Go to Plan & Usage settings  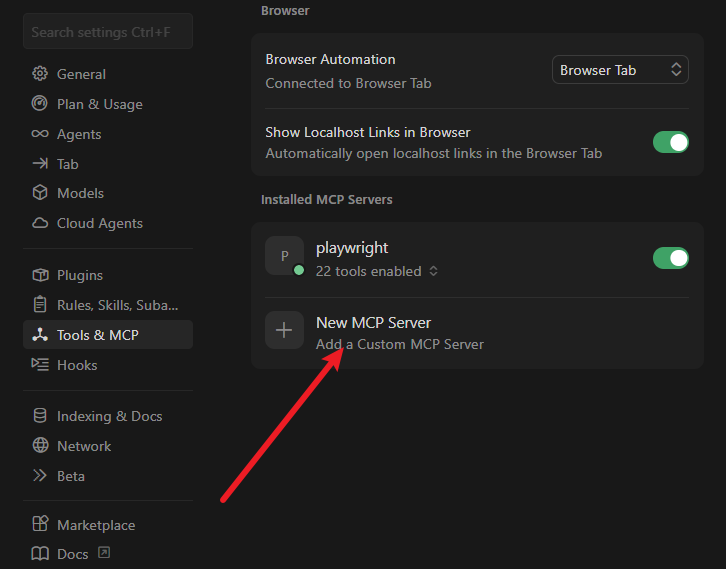108,104
